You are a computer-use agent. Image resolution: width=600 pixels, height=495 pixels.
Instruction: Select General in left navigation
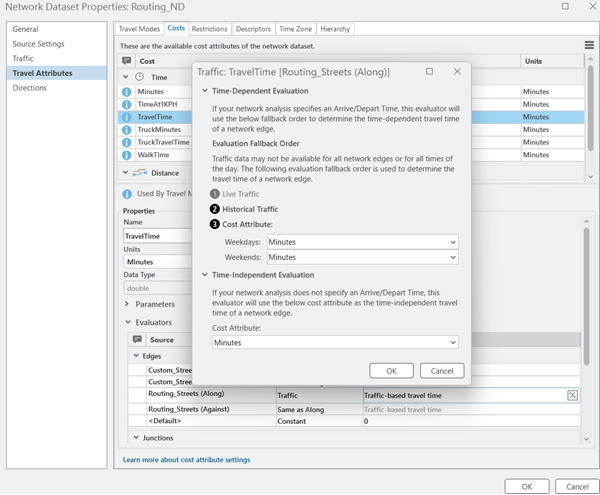click(x=57, y=29)
